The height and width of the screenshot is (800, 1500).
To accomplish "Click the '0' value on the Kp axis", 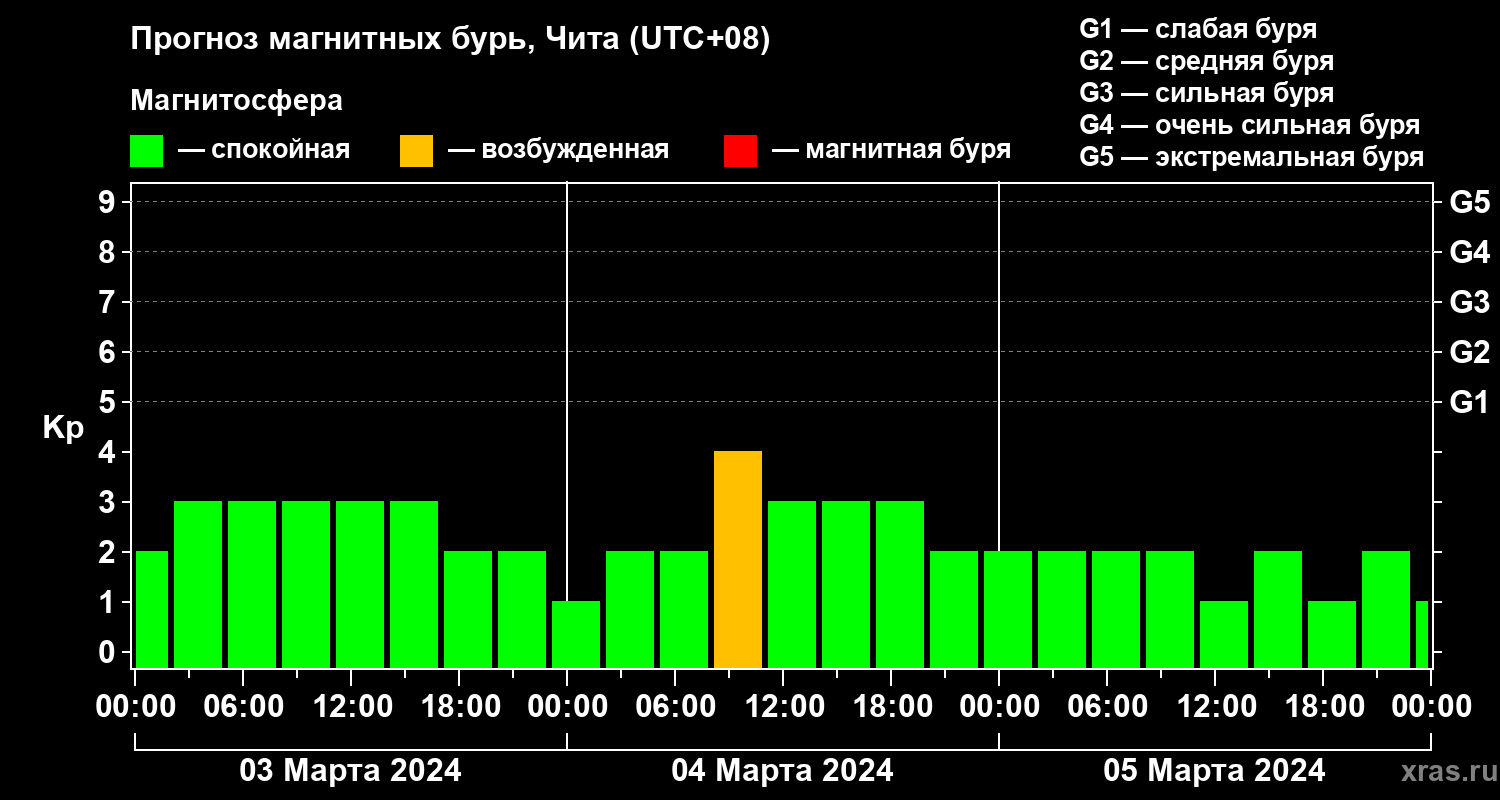I will (109, 652).
